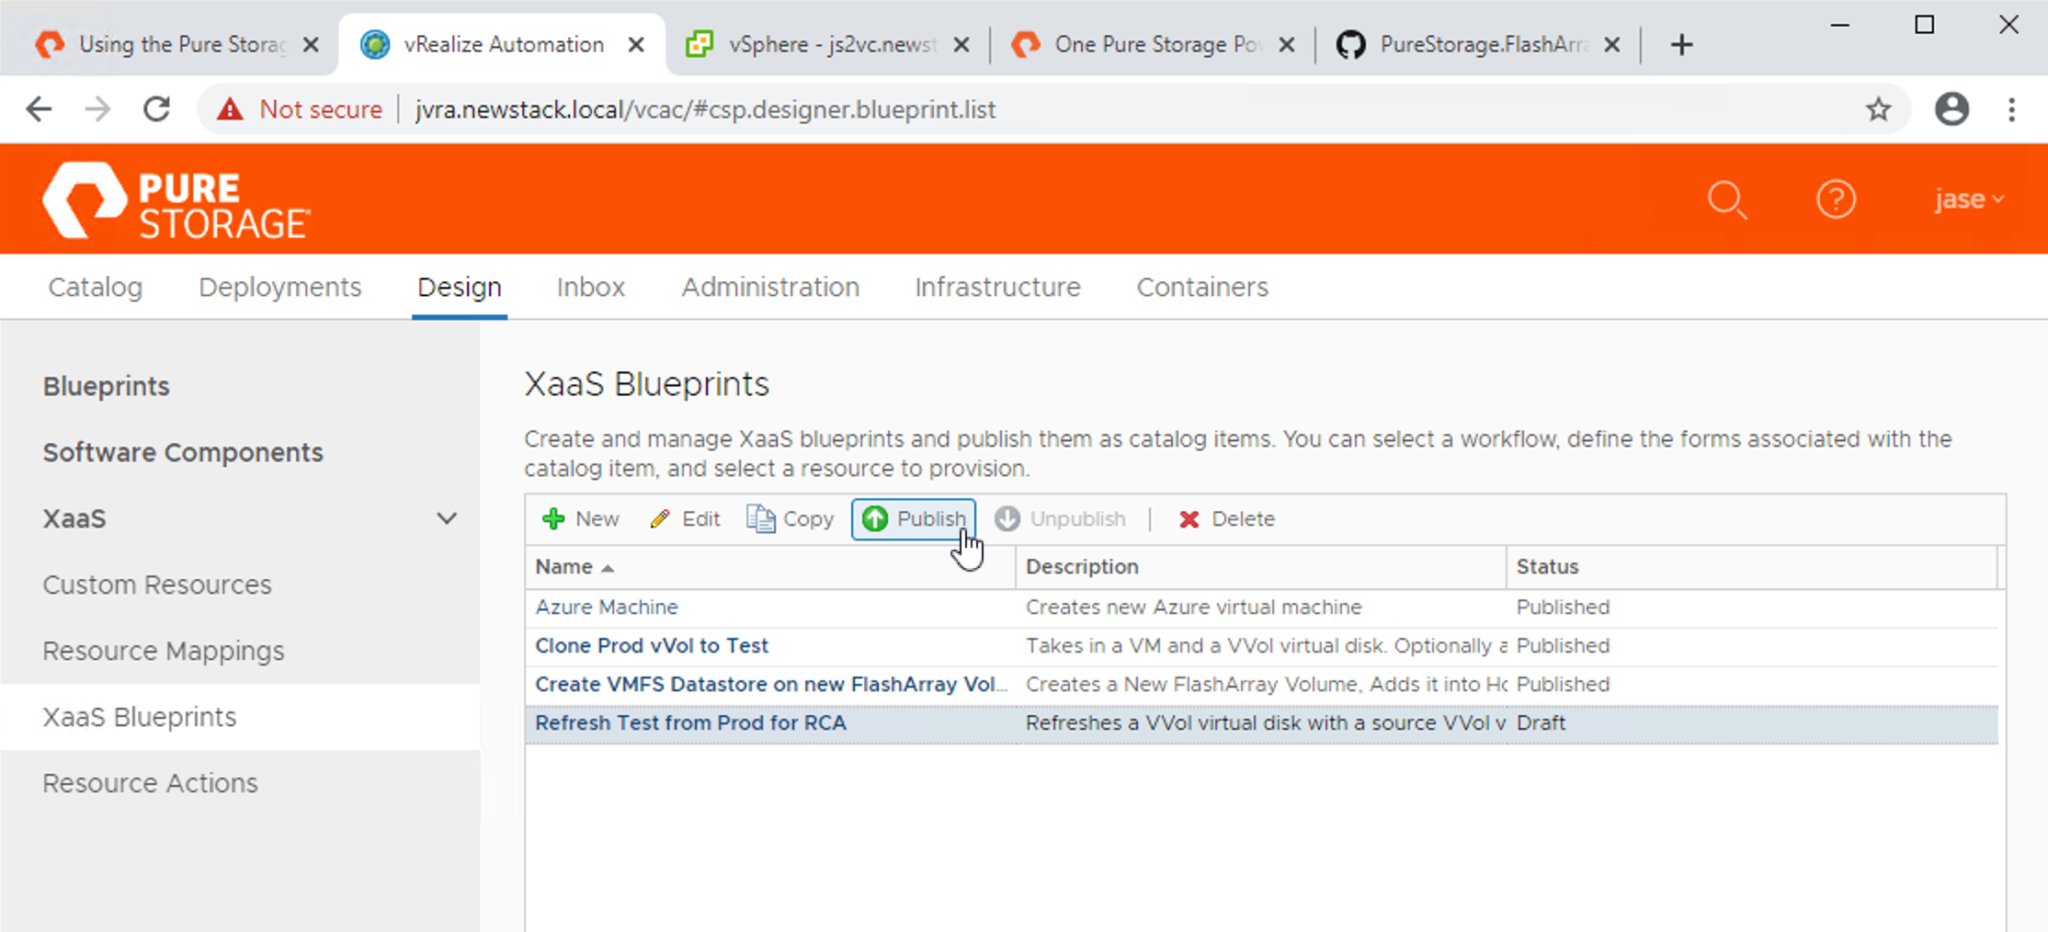Open the help question mark icon
The width and height of the screenshot is (2048, 932).
(1835, 200)
